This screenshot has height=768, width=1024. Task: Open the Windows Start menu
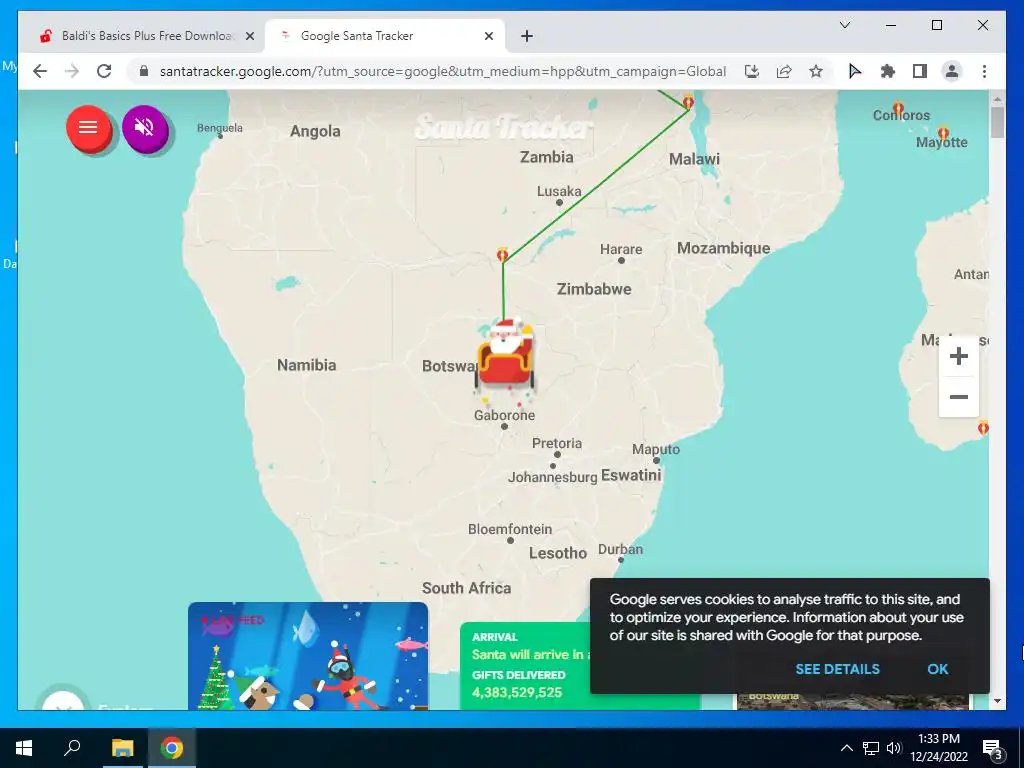[24, 748]
